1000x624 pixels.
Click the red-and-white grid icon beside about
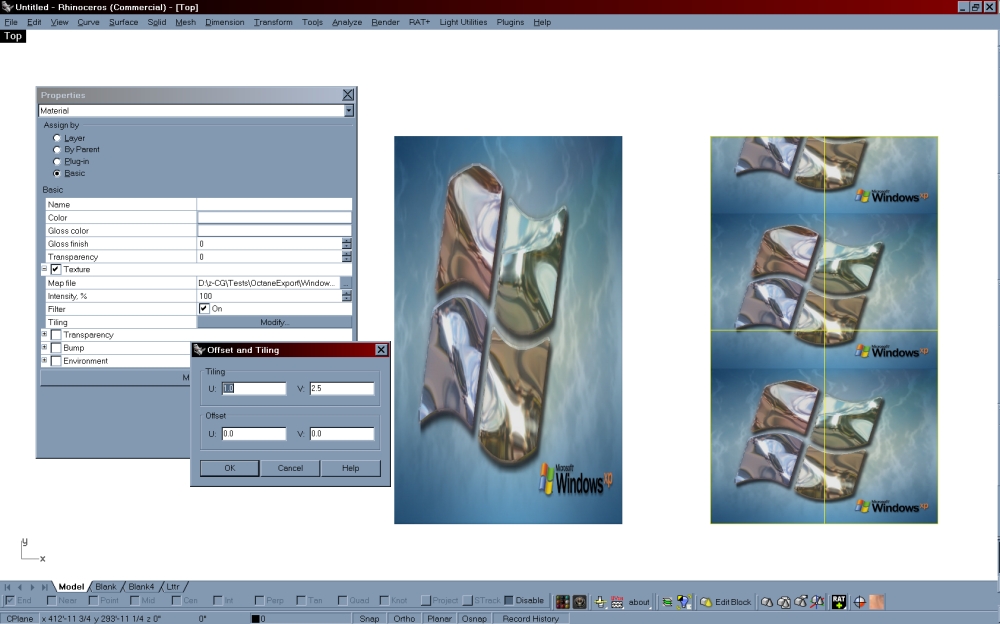point(617,602)
